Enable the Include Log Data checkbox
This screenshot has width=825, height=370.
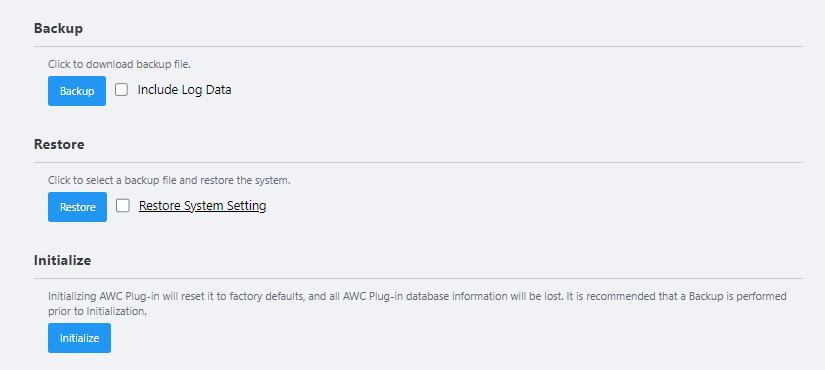(x=122, y=90)
